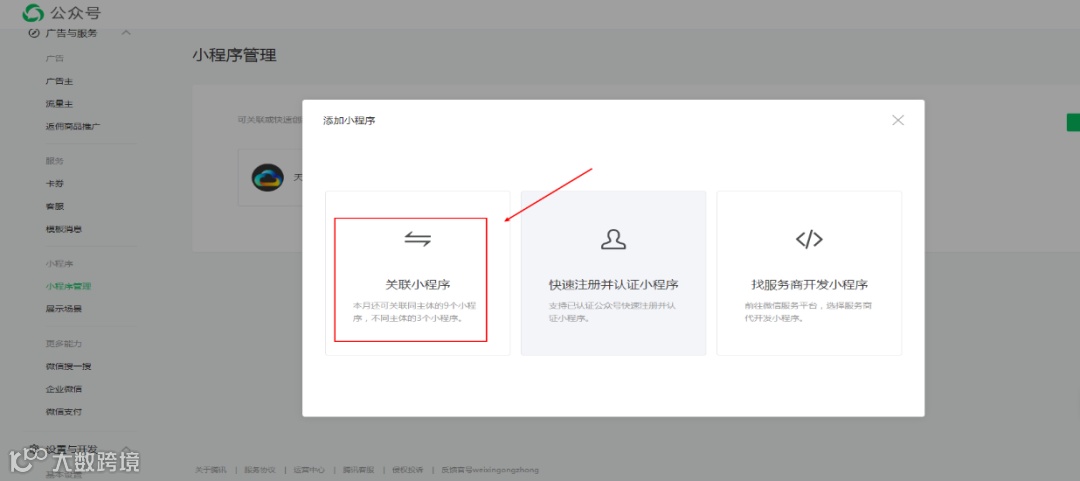Open 企业微信 in the sidebar
This screenshot has width=1080, height=481.
64,389
